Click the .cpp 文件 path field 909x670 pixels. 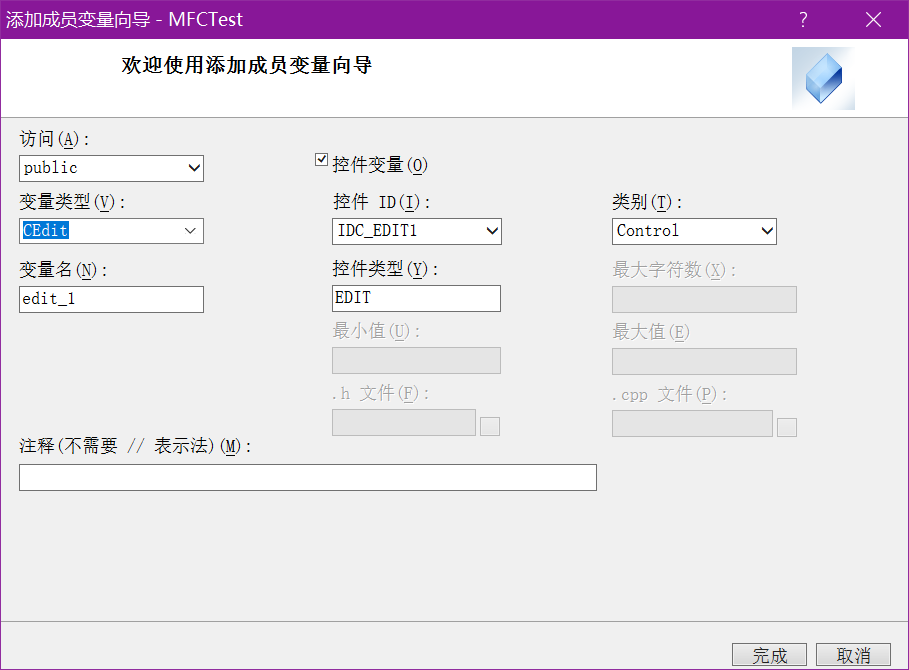click(692, 423)
